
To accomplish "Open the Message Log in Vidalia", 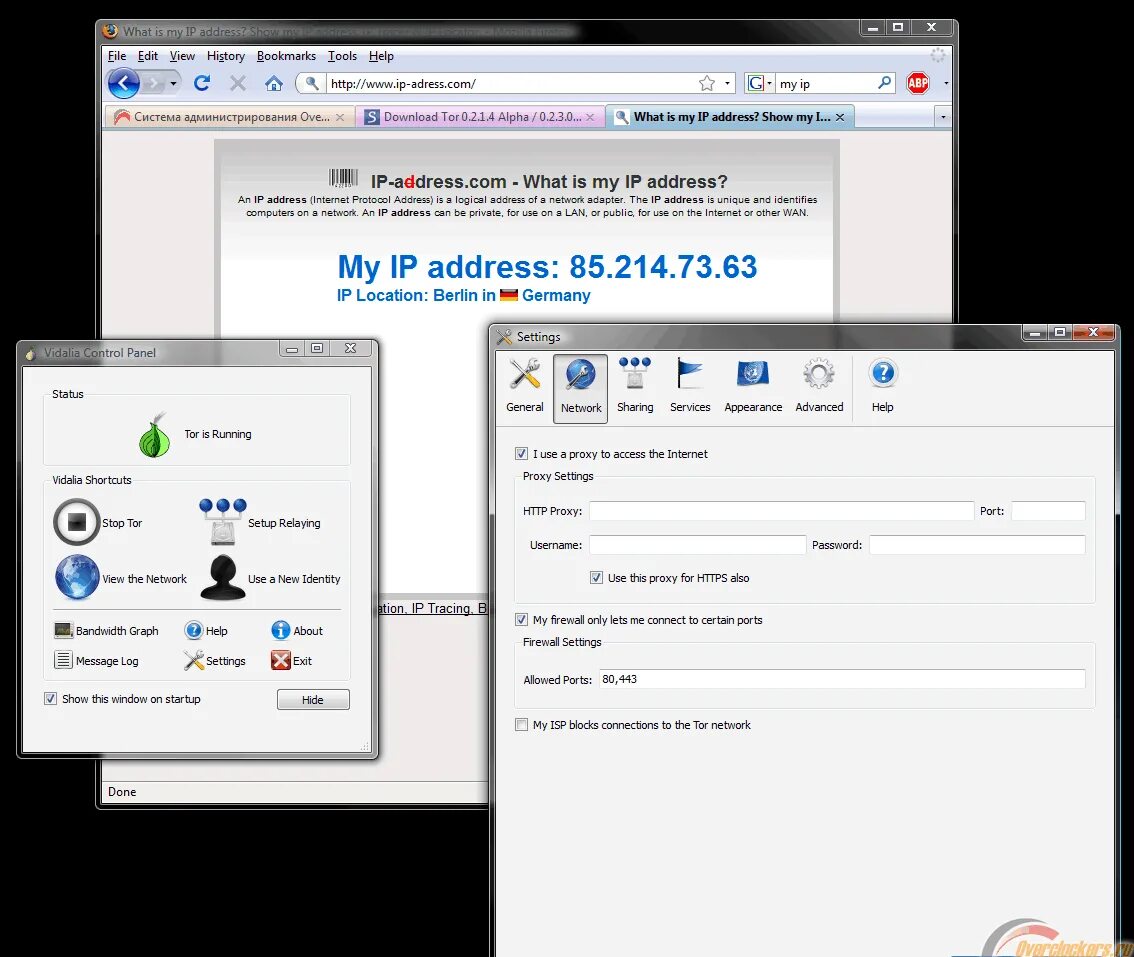I will tap(96, 660).
